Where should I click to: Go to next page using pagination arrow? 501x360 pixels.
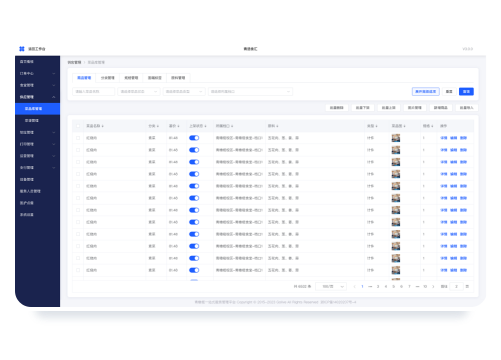coord(433,286)
